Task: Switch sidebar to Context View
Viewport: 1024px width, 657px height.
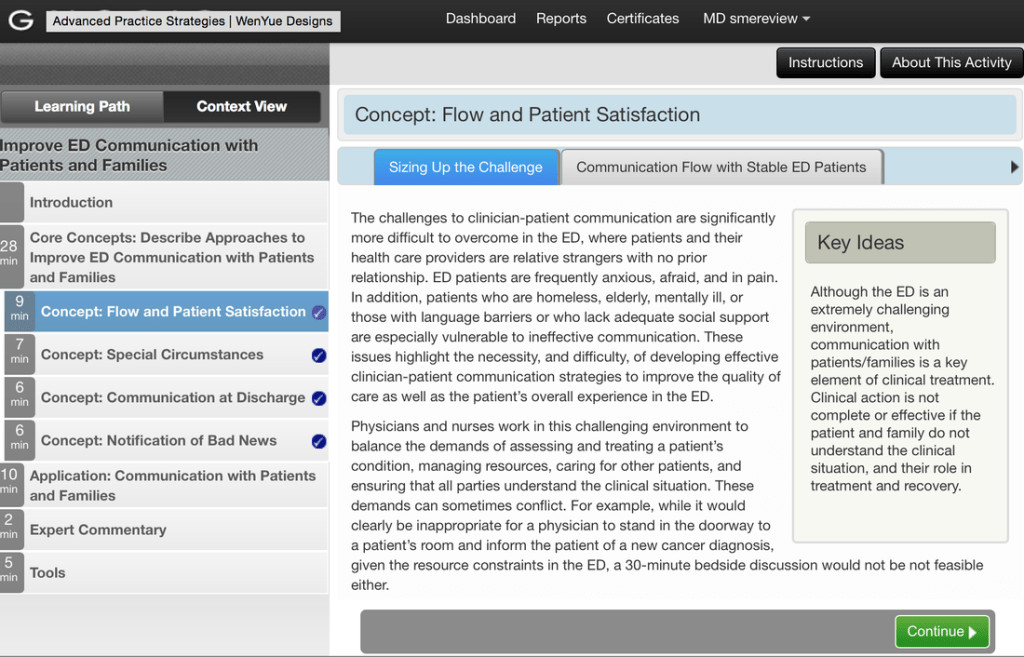Action: tap(241, 107)
